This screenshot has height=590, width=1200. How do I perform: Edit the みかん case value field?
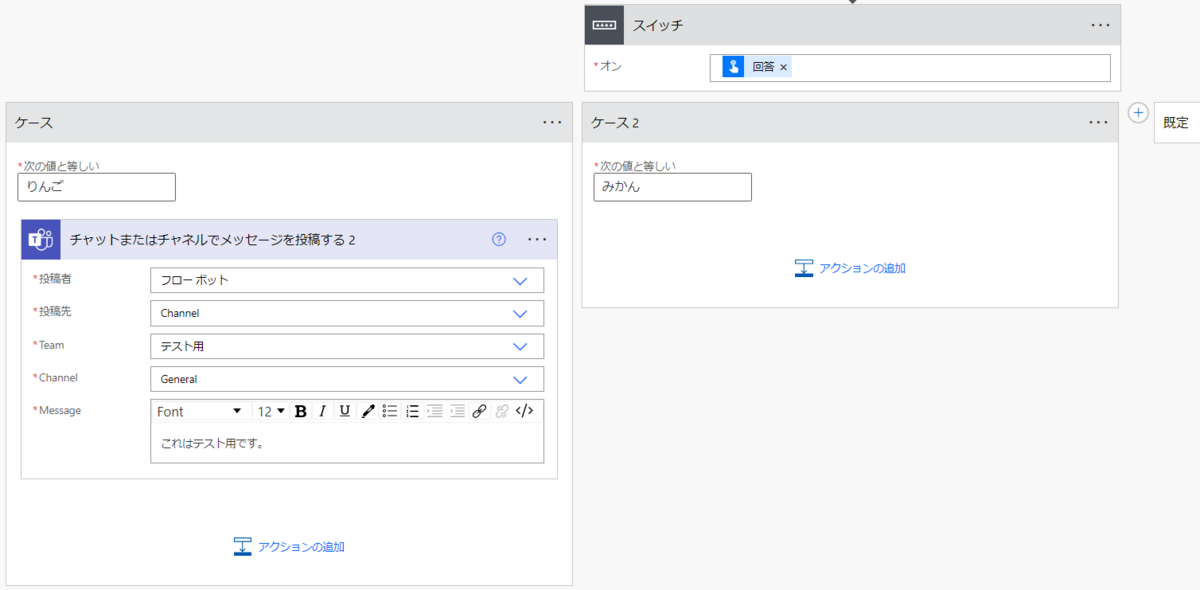[672, 187]
